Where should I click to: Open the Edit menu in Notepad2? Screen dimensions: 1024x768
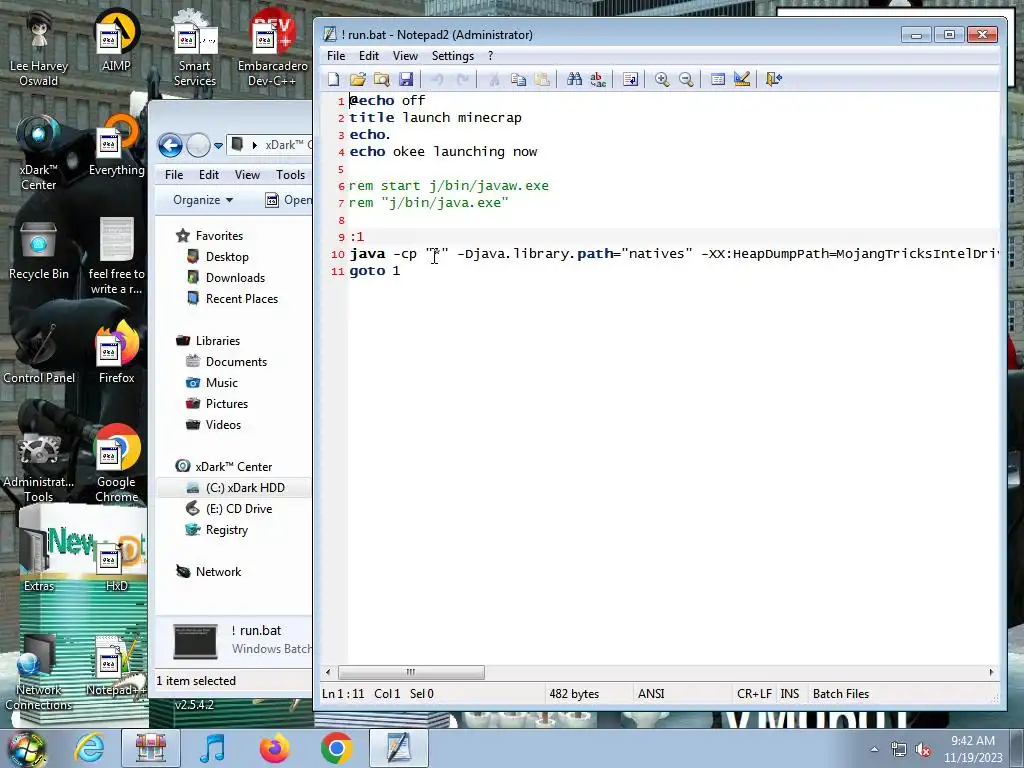pos(369,56)
